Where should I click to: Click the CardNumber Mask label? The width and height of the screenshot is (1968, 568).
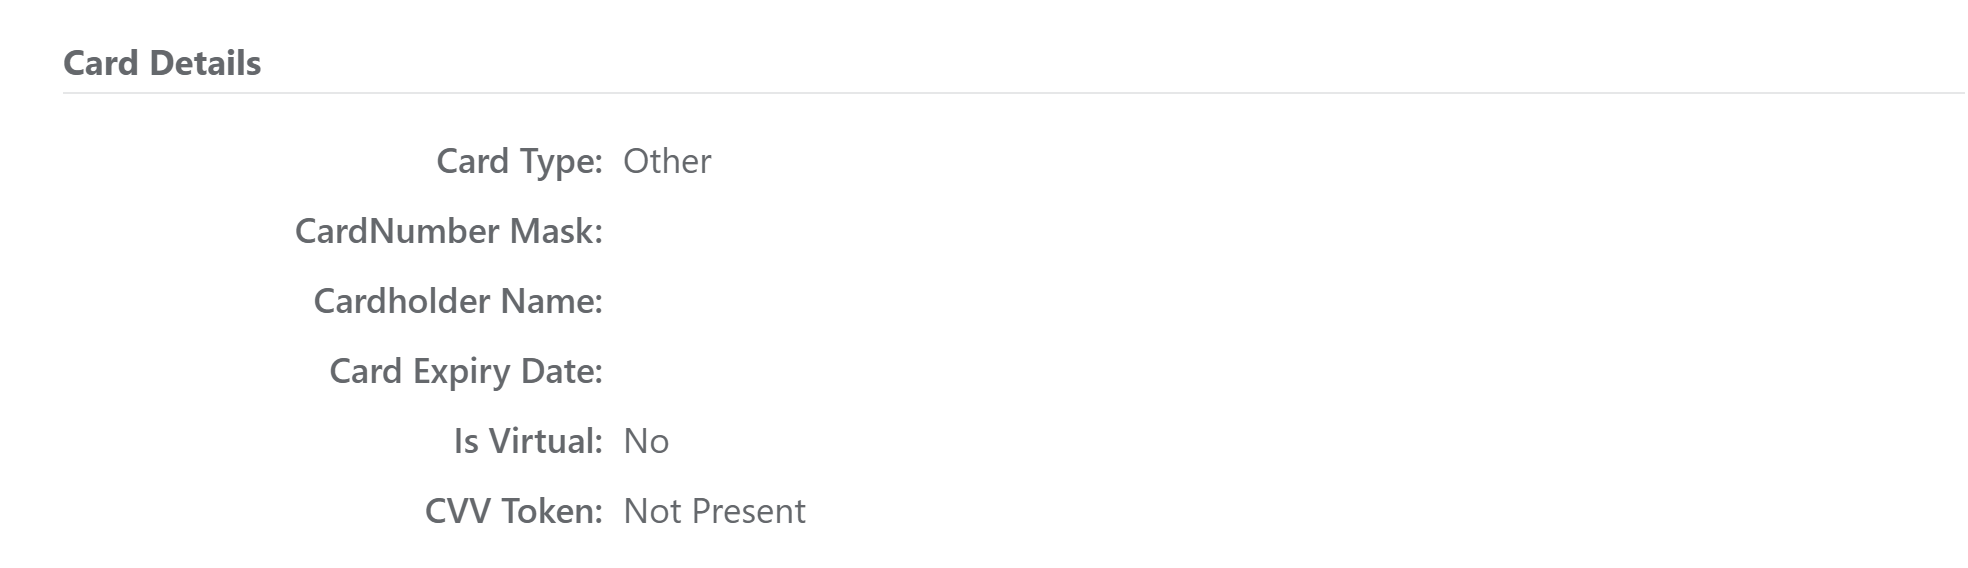(448, 231)
